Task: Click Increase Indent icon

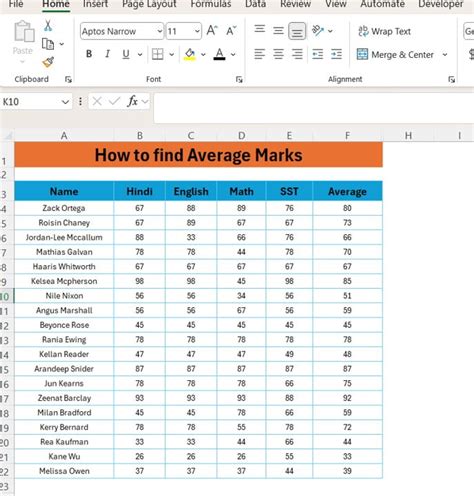Action: click(x=336, y=54)
